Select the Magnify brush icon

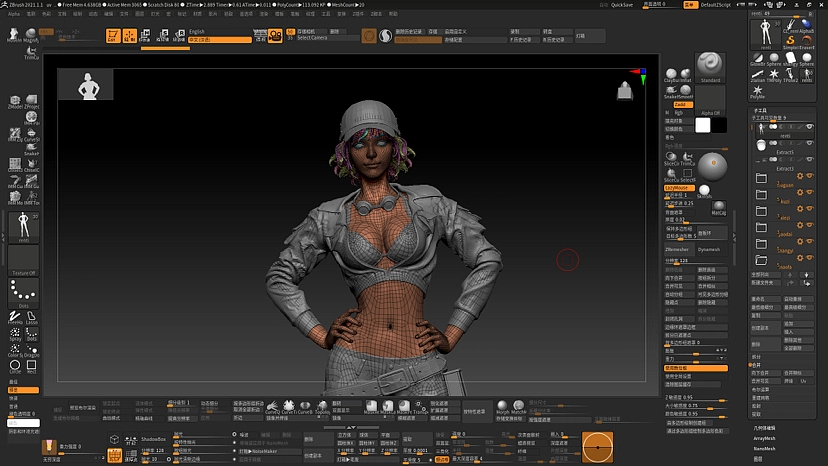point(31,35)
